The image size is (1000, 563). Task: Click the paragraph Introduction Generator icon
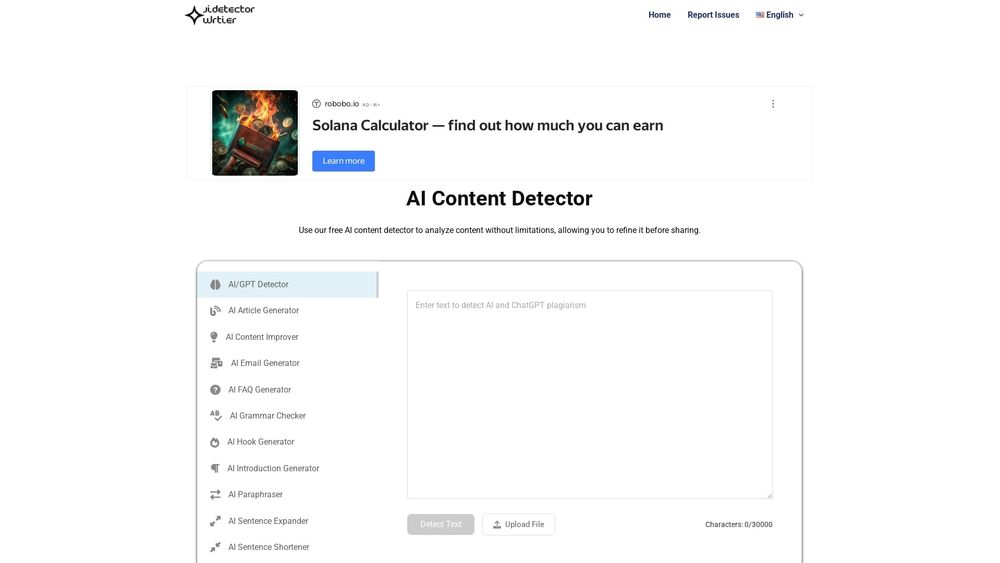click(215, 468)
